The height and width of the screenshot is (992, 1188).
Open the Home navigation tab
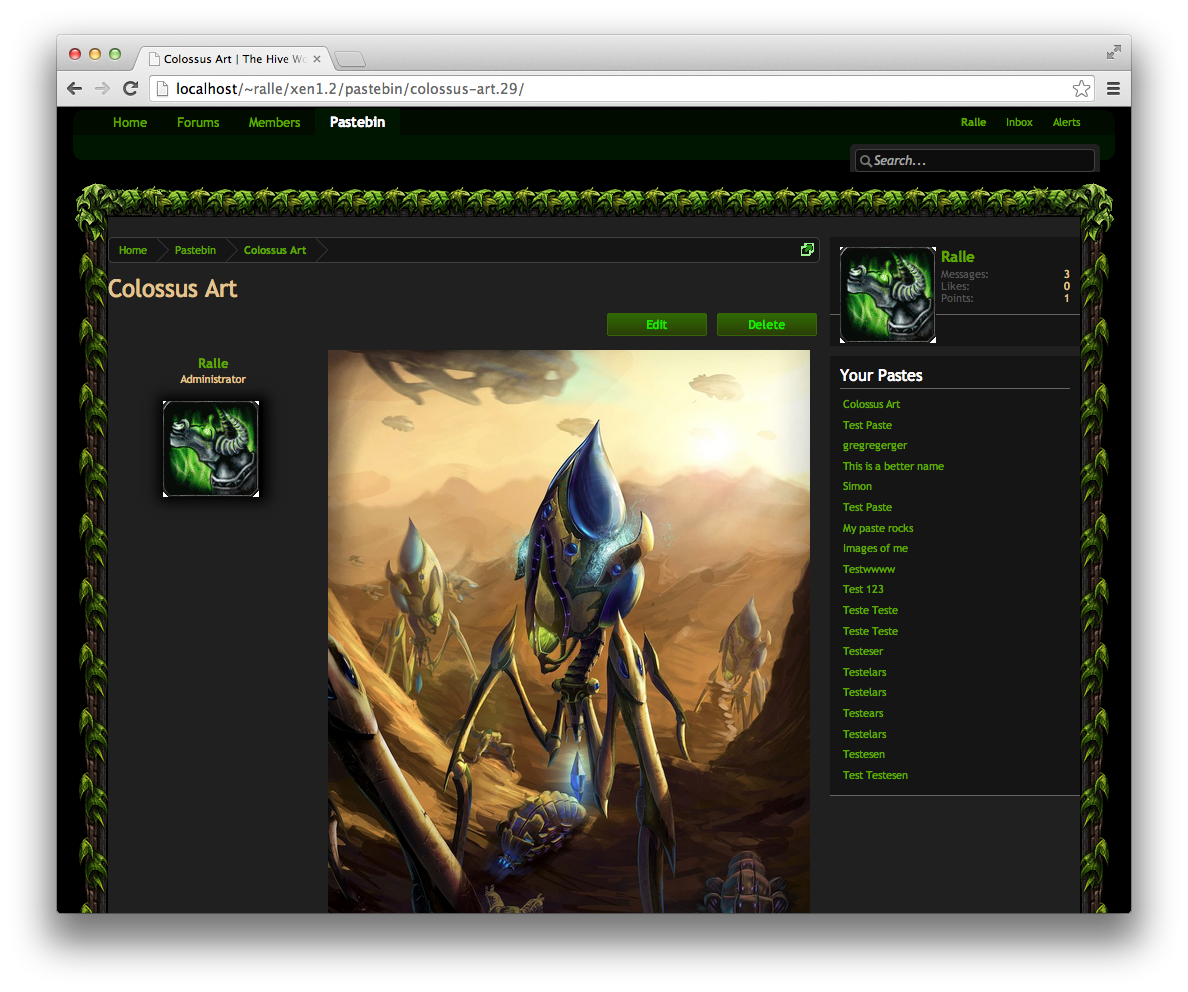coord(130,123)
